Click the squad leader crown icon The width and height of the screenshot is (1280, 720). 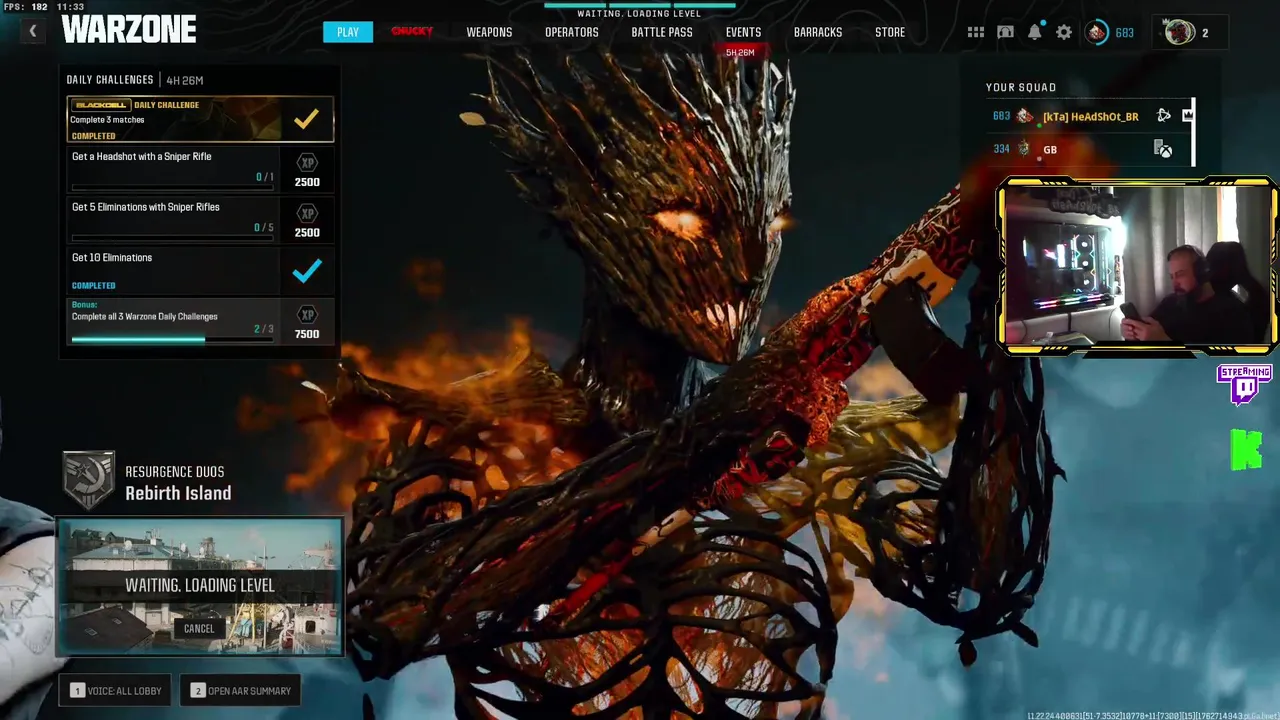pos(1188,116)
